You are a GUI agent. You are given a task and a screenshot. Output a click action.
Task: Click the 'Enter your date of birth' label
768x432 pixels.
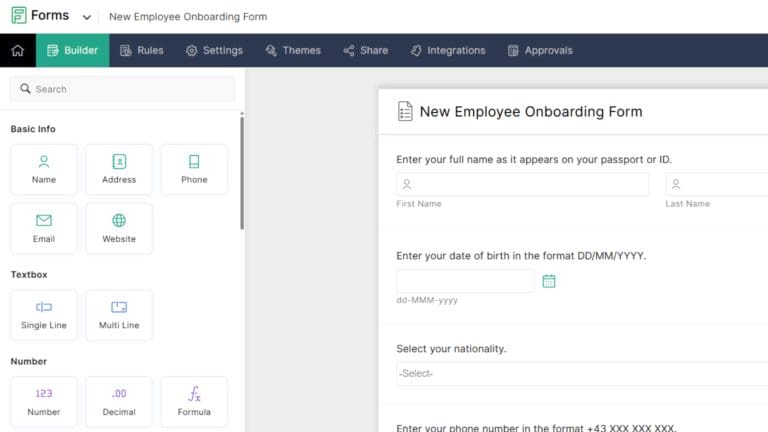(521, 256)
